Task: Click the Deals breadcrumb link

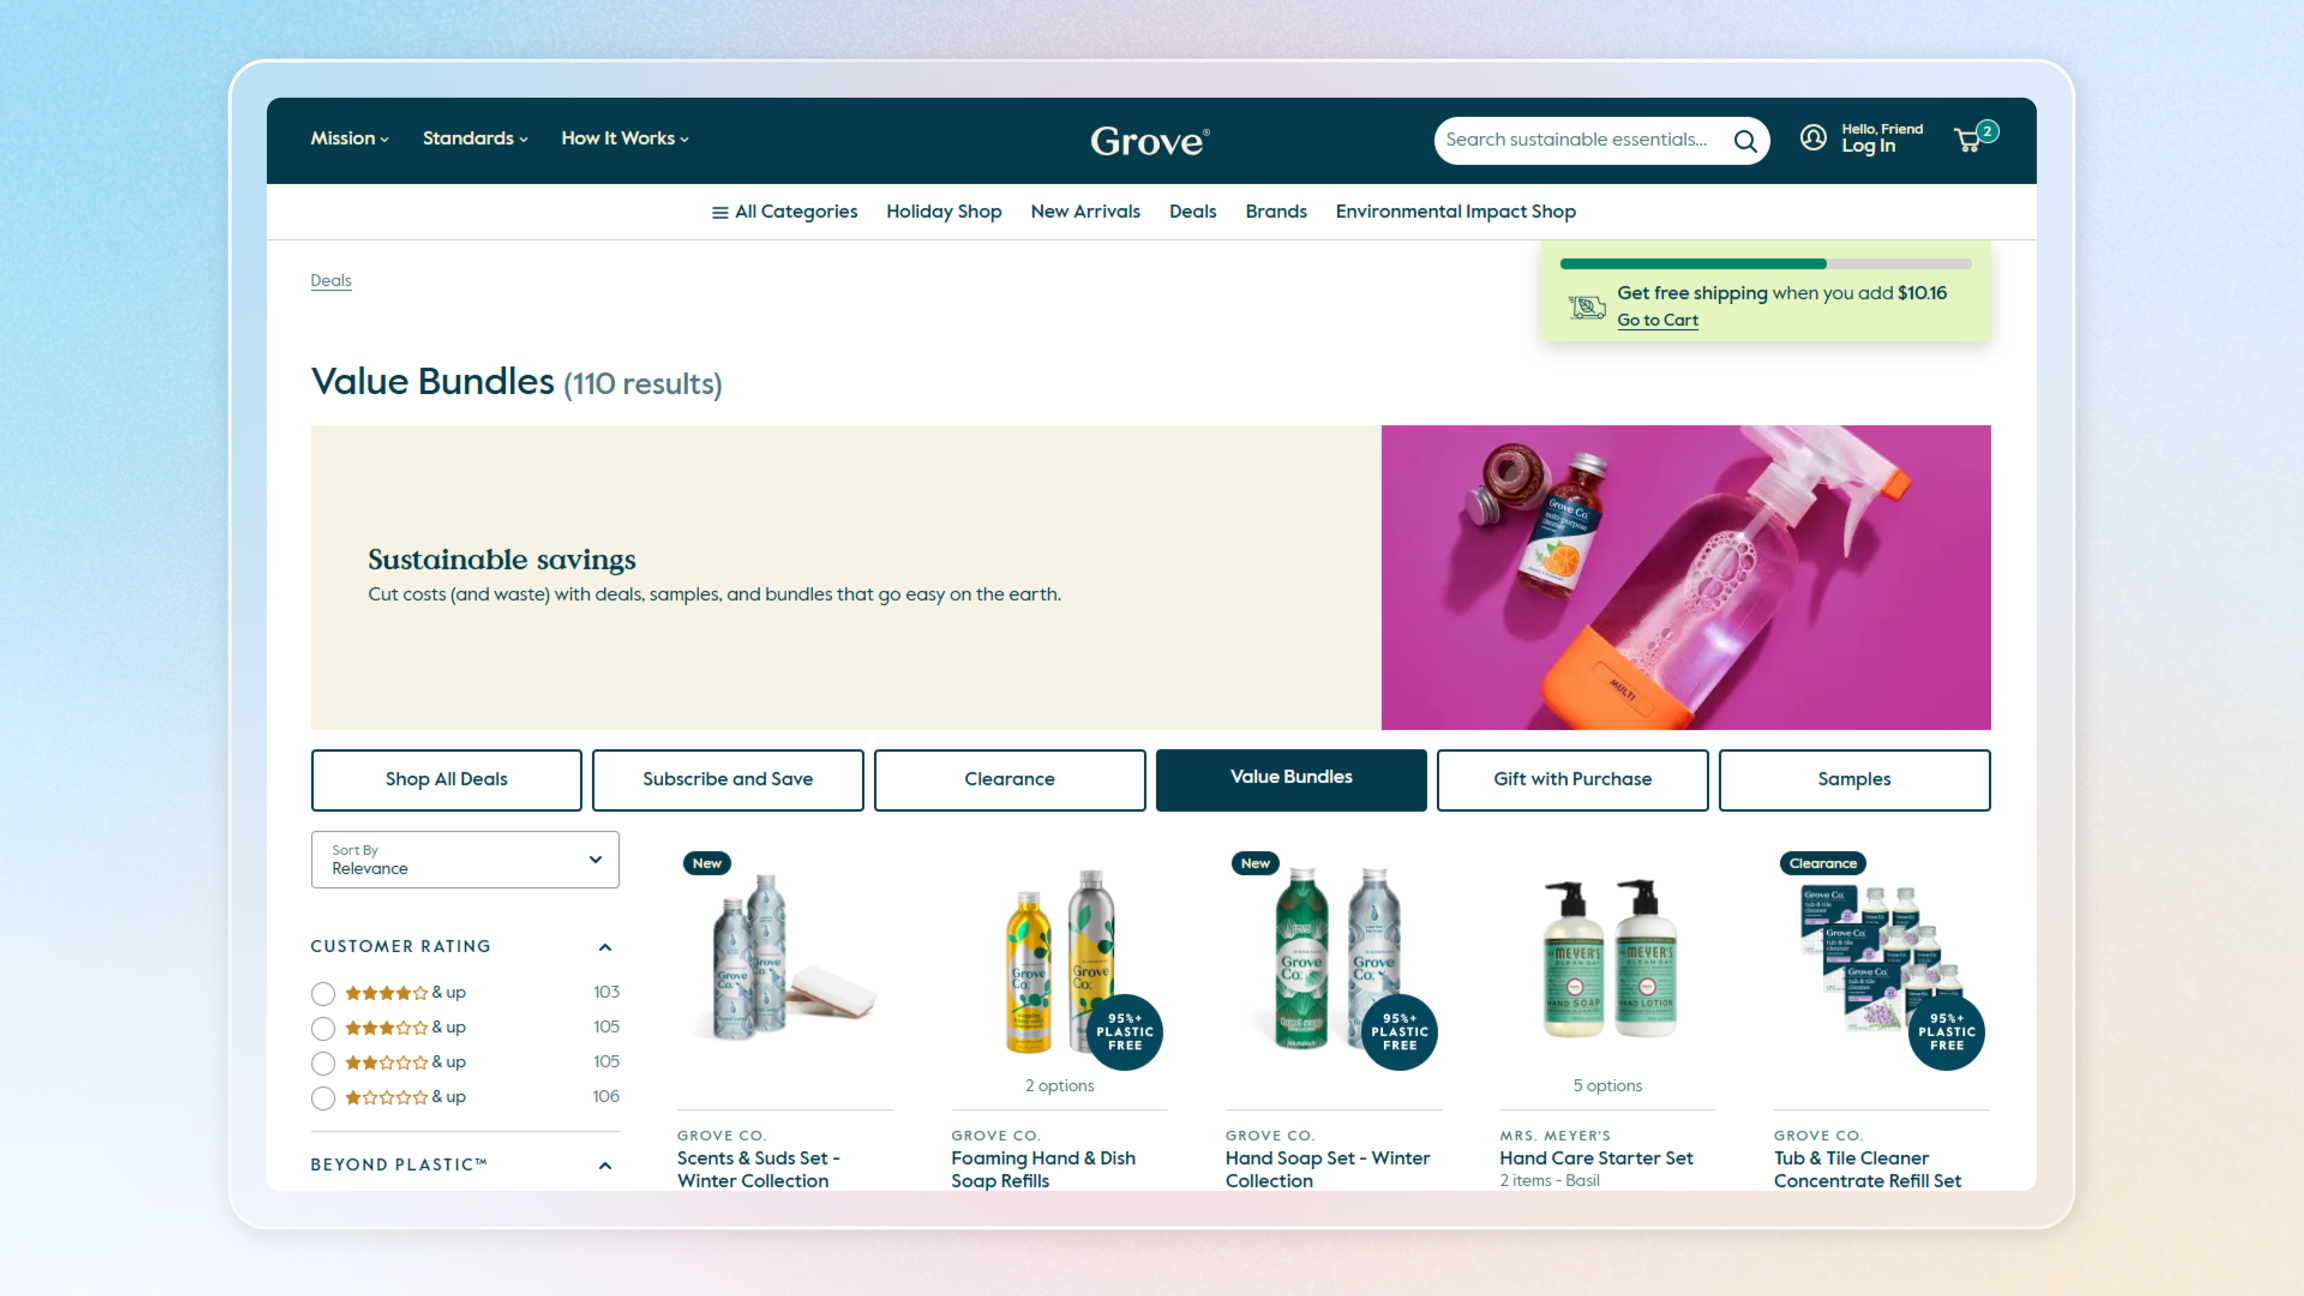Action: 331,281
